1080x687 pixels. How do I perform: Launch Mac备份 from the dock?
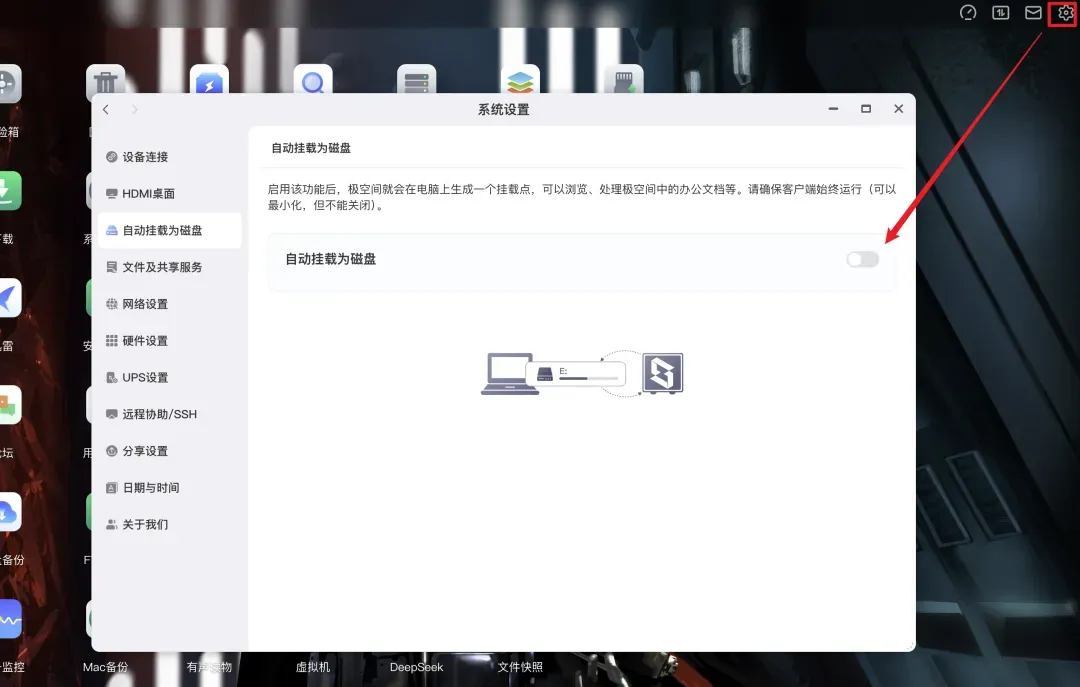point(105,667)
